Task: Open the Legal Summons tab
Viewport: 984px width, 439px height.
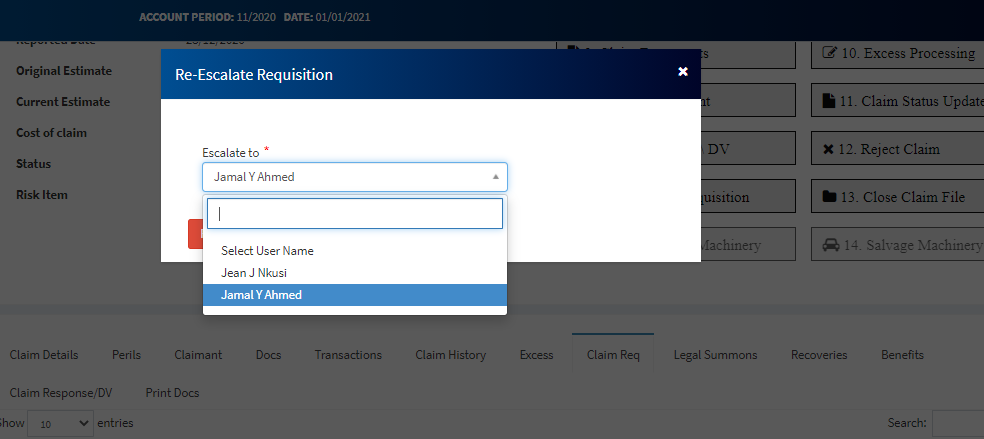Action: click(x=715, y=355)
